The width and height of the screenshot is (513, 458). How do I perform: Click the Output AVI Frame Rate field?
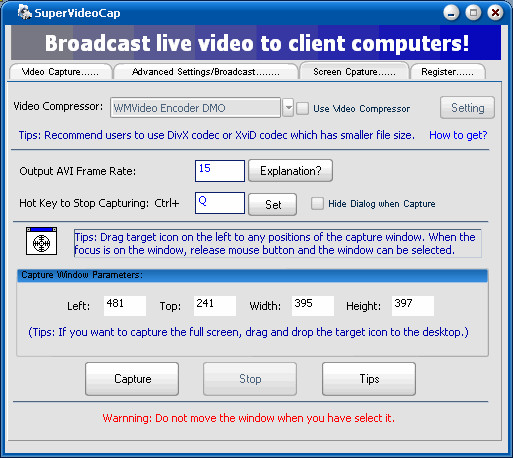pyautogui.click(x=220, y=171)
